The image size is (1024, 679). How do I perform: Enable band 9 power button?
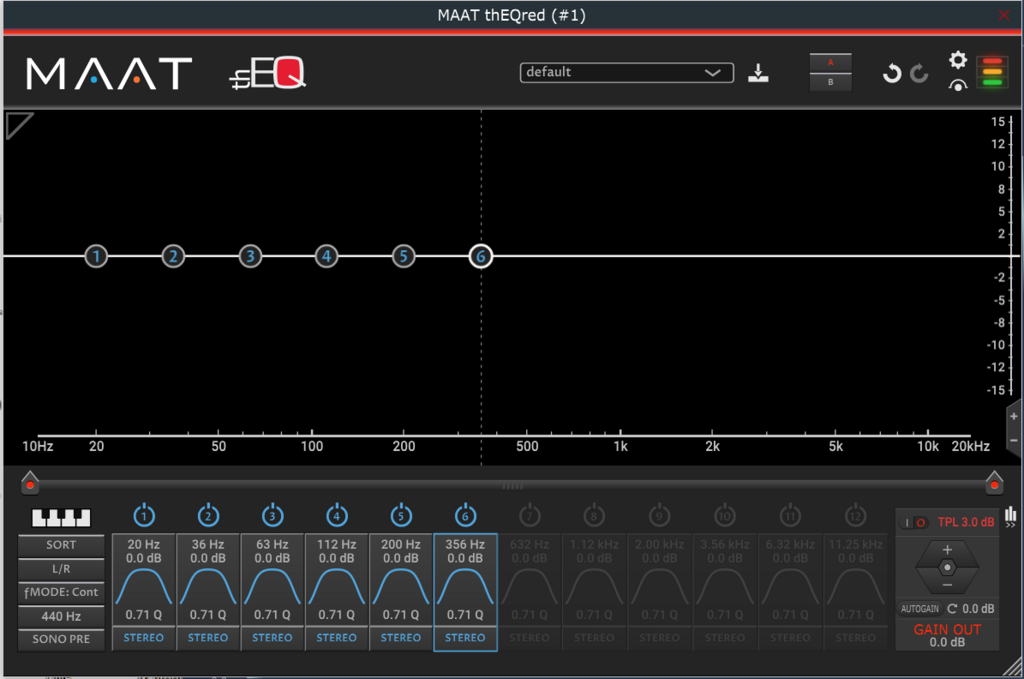pyautogui.click(x=660, y=515)
